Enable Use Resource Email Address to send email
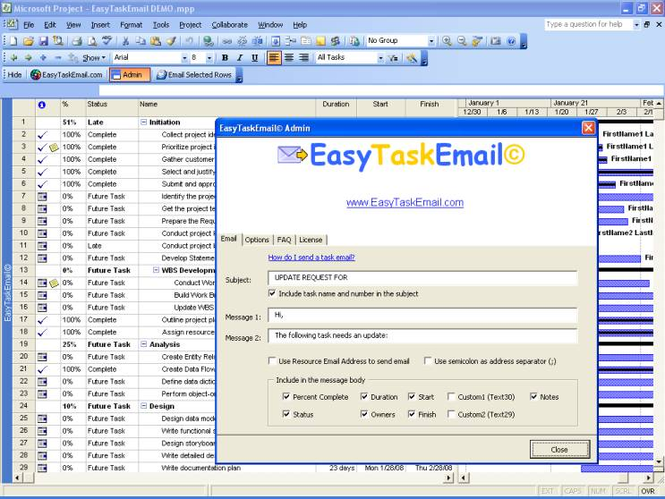The width and height of the screenshot is (665, 499). [272, 361]
